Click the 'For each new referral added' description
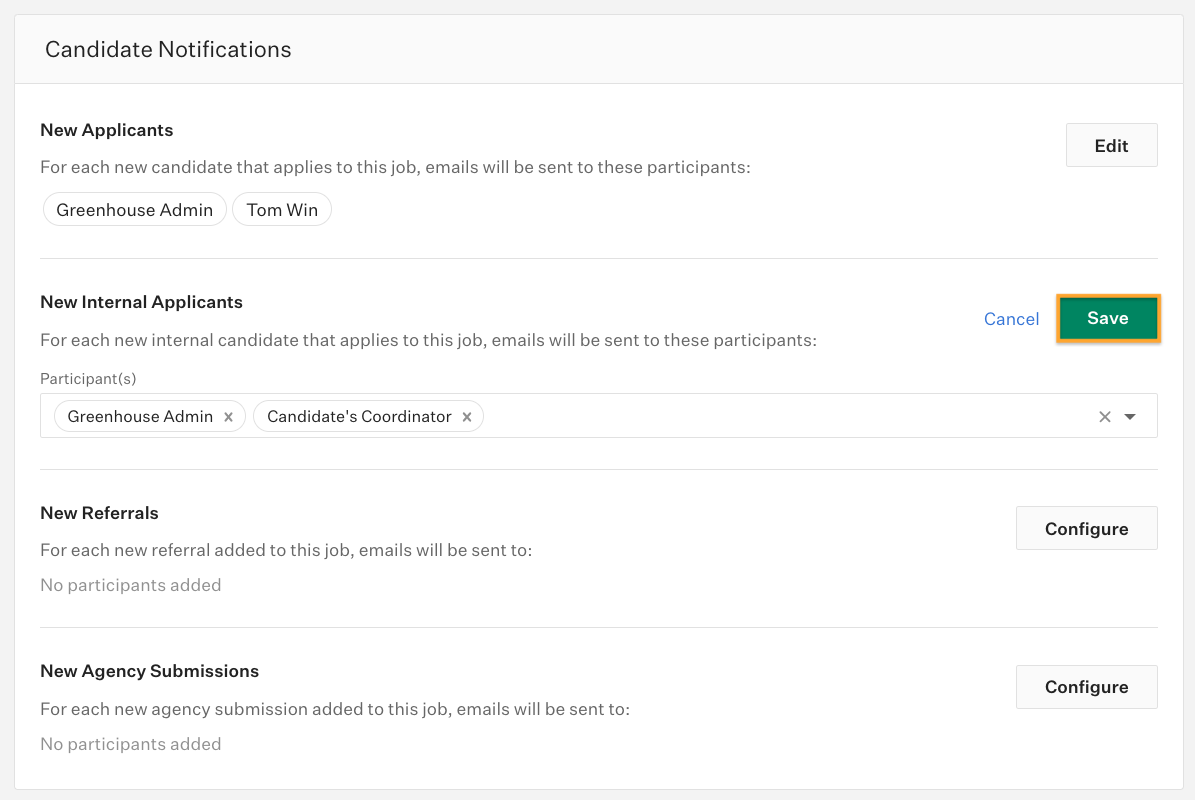 pyautogui.click(x=287, y=550)
